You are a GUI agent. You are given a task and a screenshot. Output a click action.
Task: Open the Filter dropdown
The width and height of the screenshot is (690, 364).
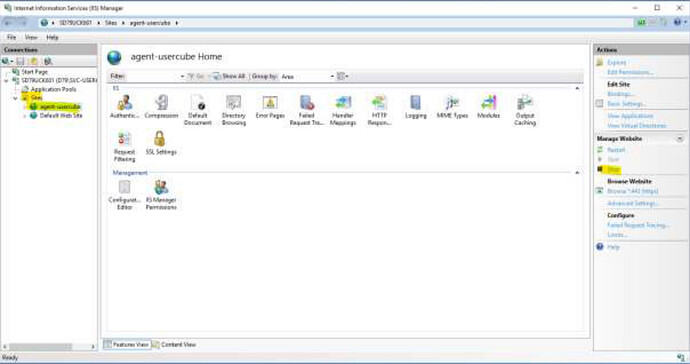[x=182, y=77]
